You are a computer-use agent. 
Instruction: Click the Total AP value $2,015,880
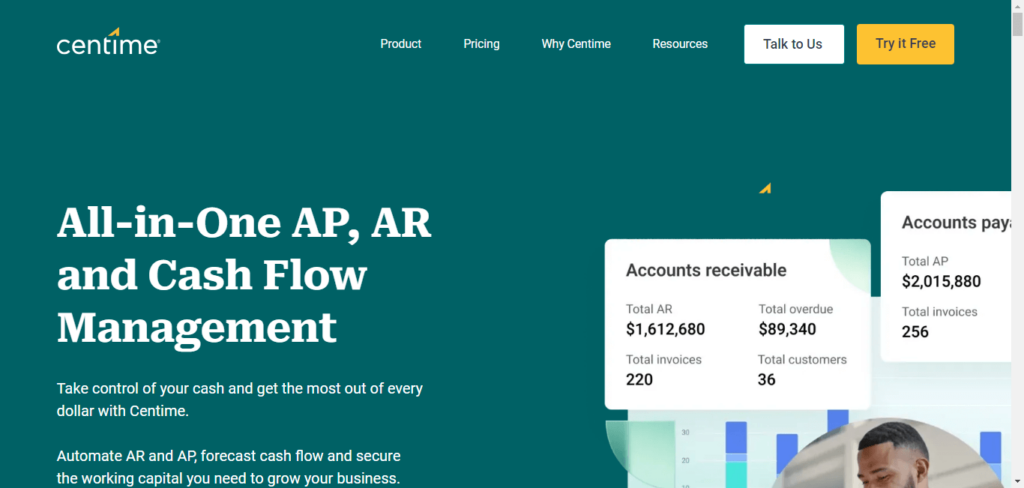pyautogui.click(x=941, y=282)
